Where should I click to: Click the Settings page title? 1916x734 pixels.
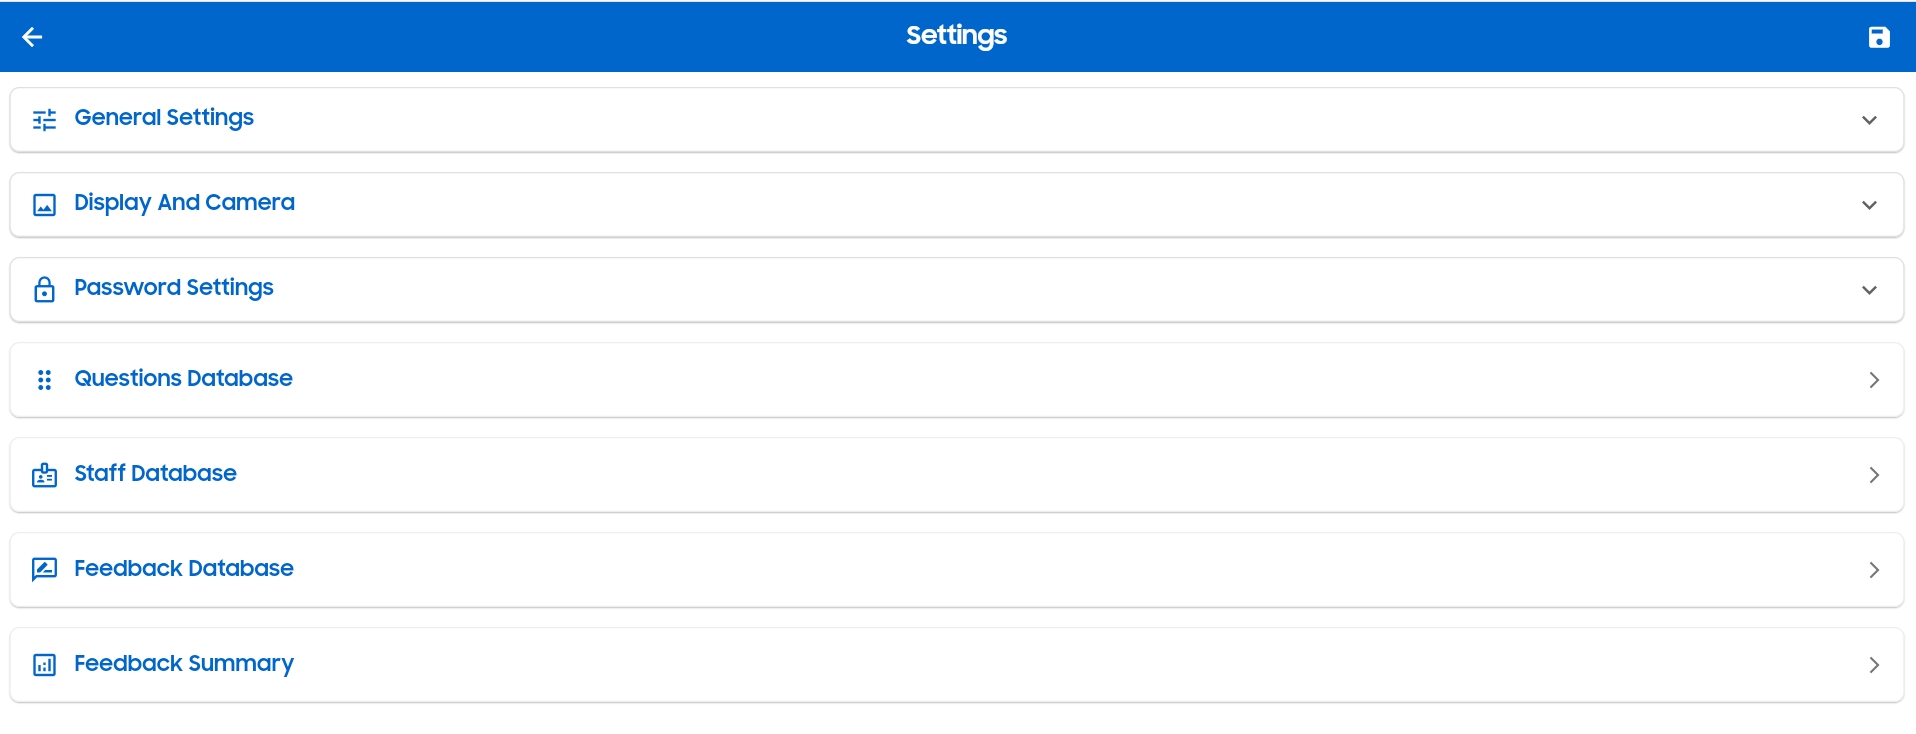(956, 36)
